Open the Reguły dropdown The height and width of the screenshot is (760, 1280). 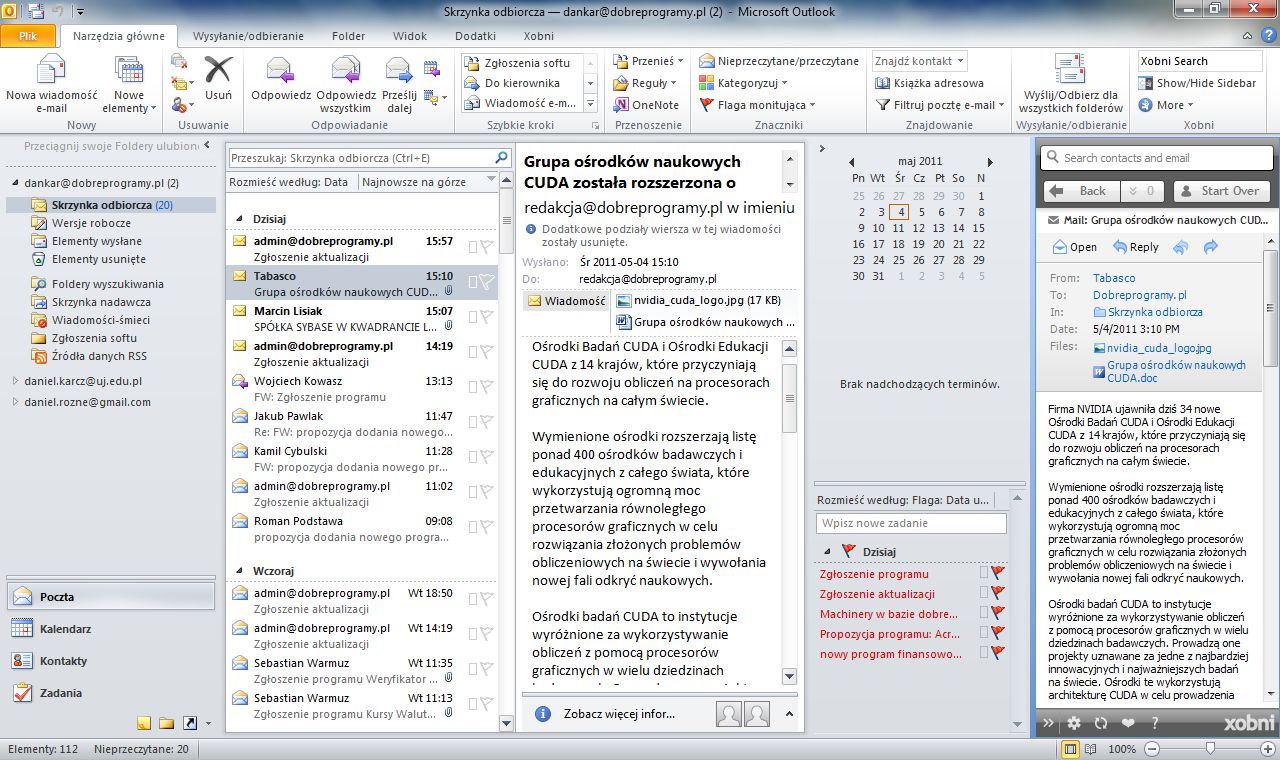645,83
